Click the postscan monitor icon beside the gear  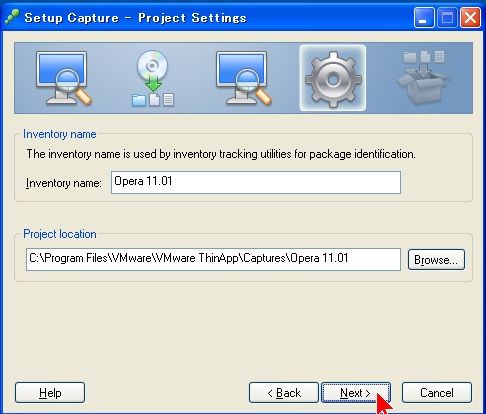coord(243,79)
